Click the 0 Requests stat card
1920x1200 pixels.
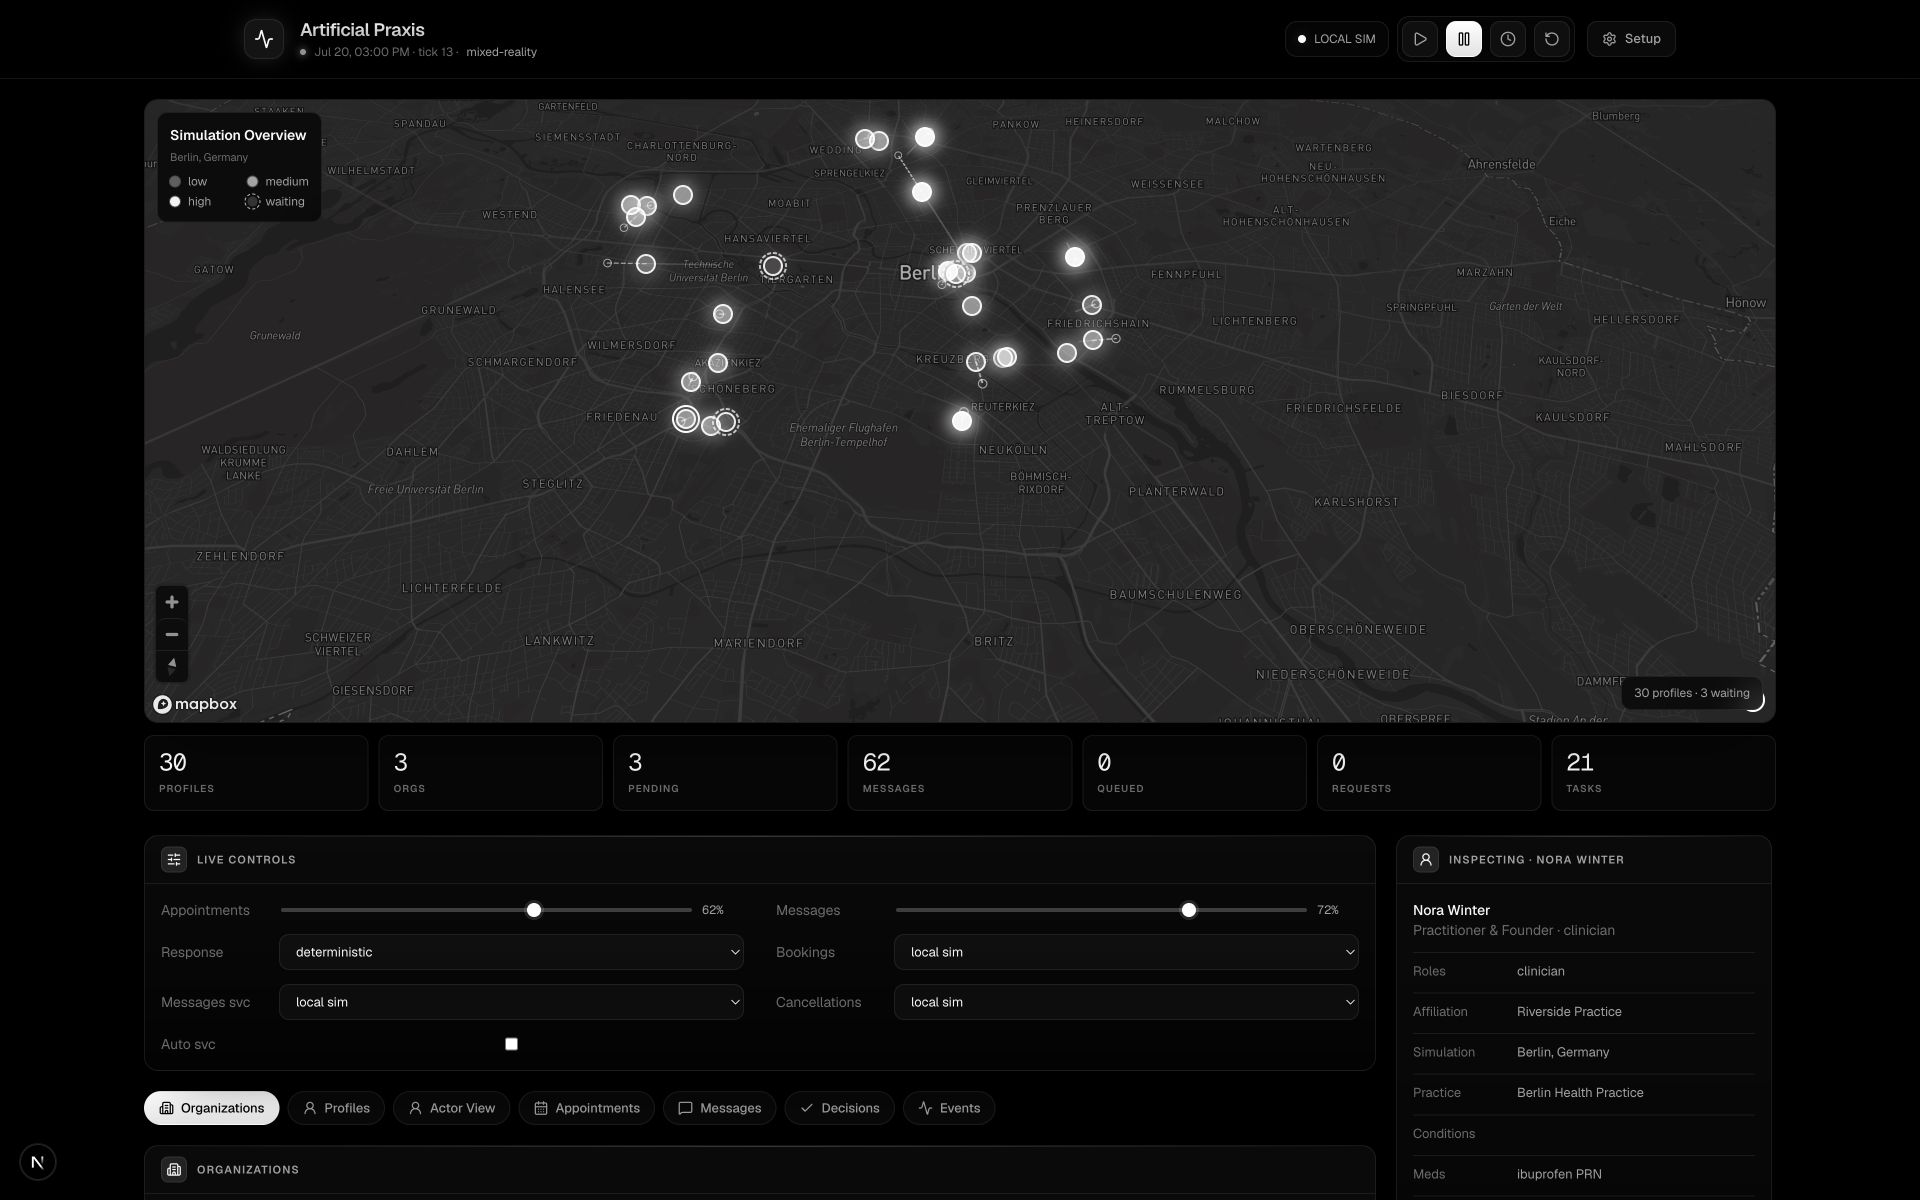click(x=1429, y=773)
